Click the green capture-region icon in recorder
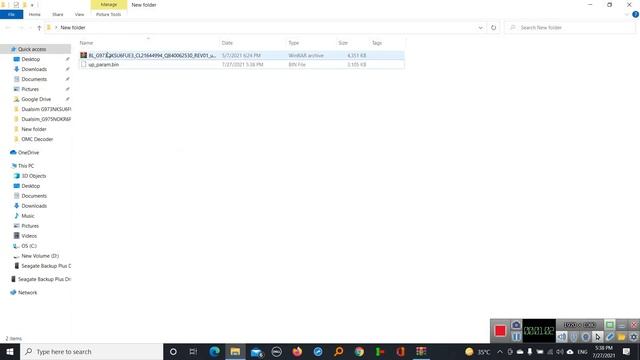640x360 pixels. pyautogui.click(x=609, y=325)
